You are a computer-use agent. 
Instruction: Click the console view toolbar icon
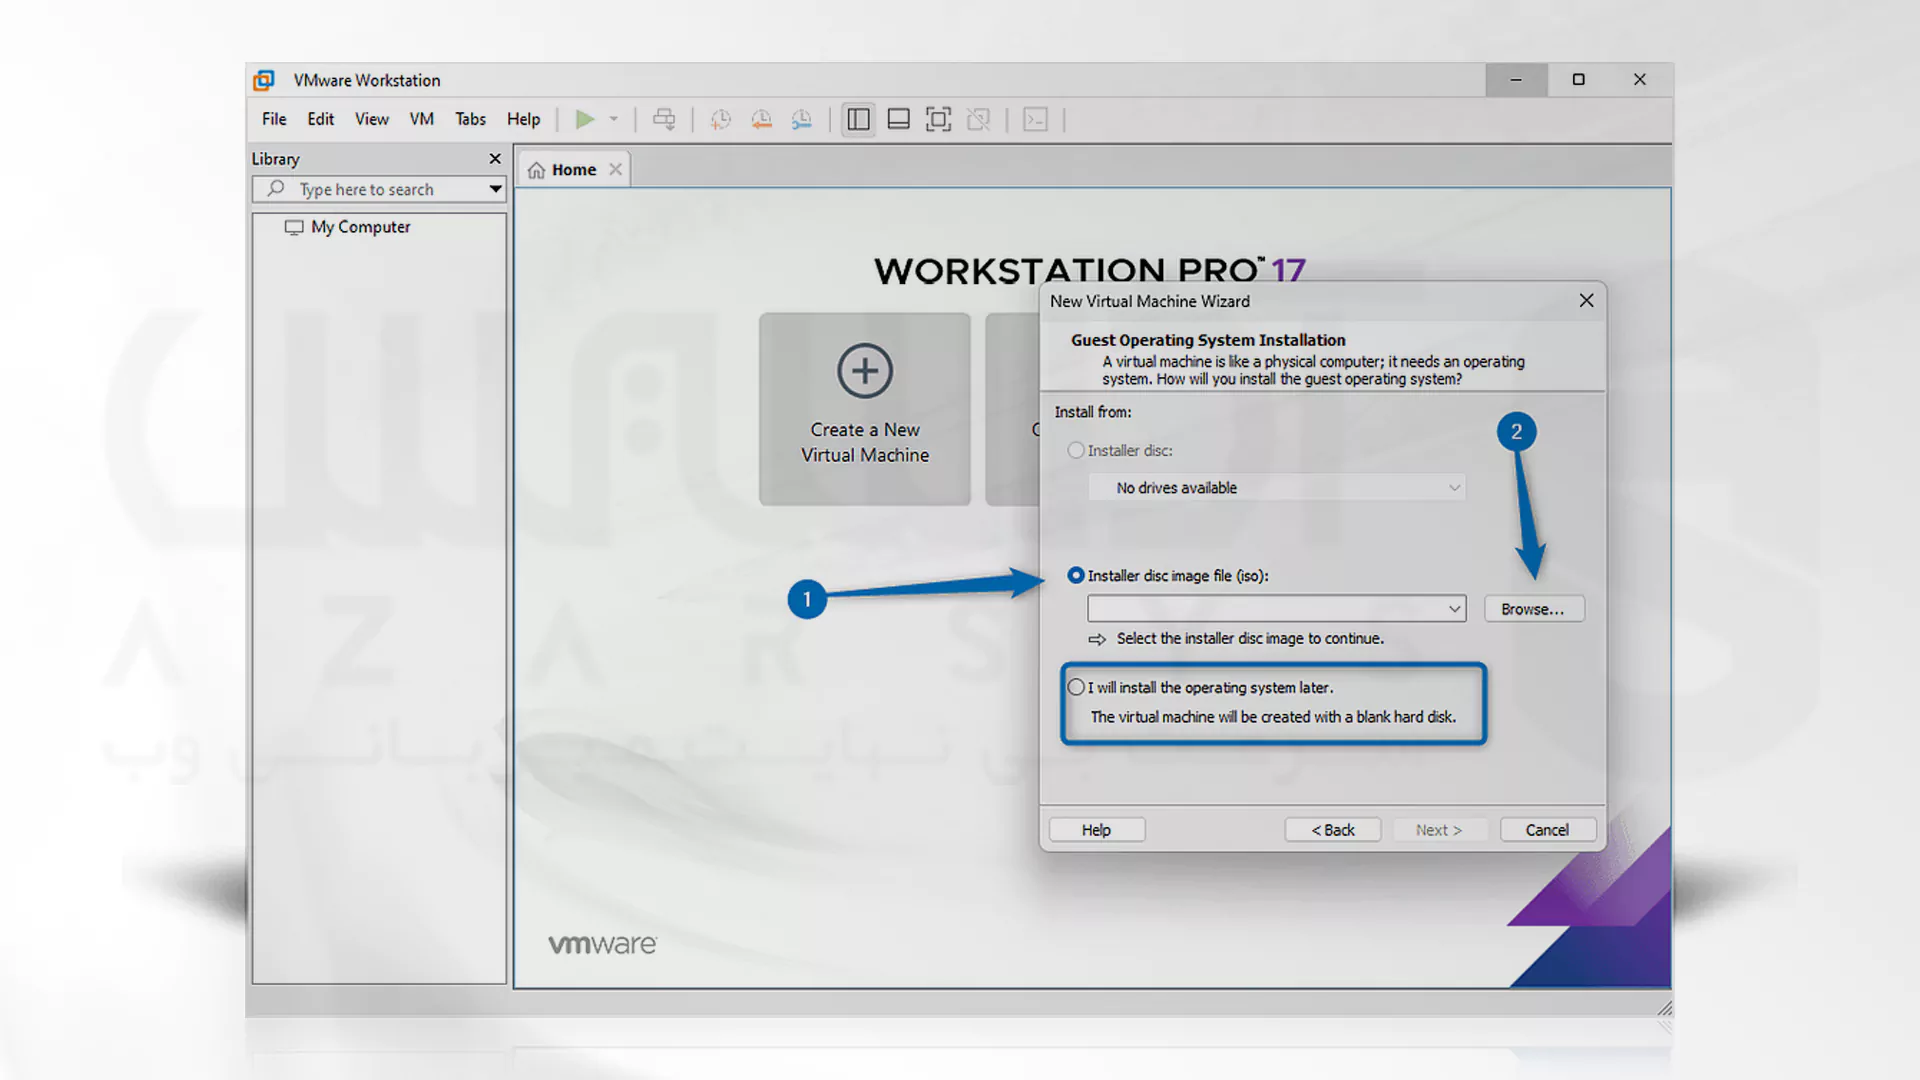pyautogui.click(x=1035, y=120)
